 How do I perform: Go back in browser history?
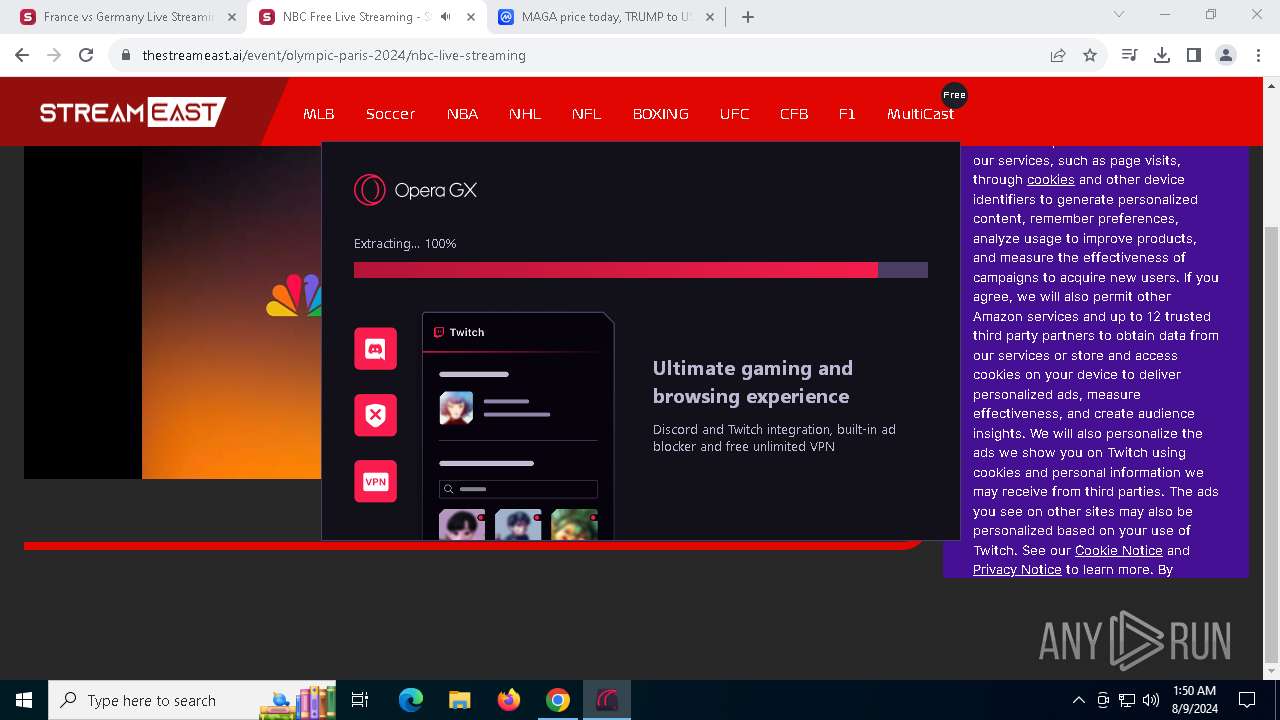(x=22, y=55)
